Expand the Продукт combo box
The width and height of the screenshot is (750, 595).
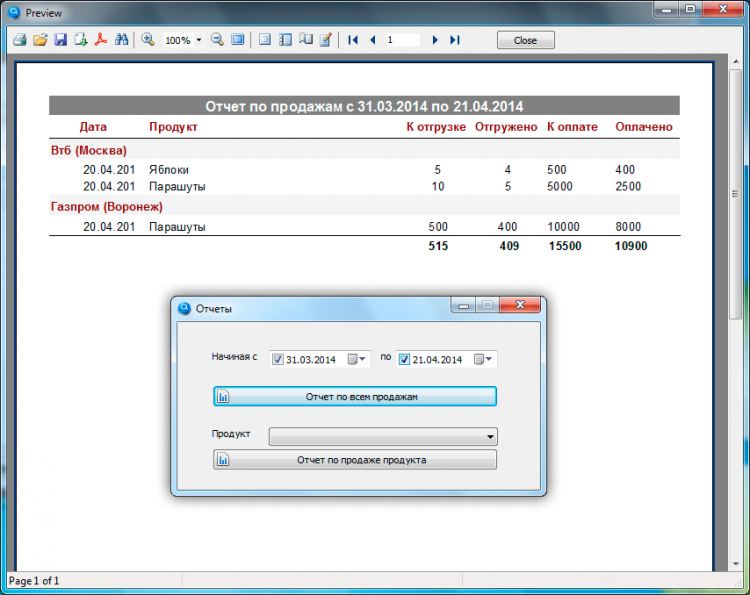[x=490, y=437]
